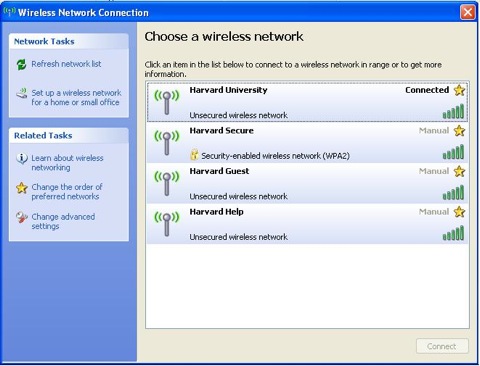Click signal strength bars for Harvard Guest

coord(453,193)
